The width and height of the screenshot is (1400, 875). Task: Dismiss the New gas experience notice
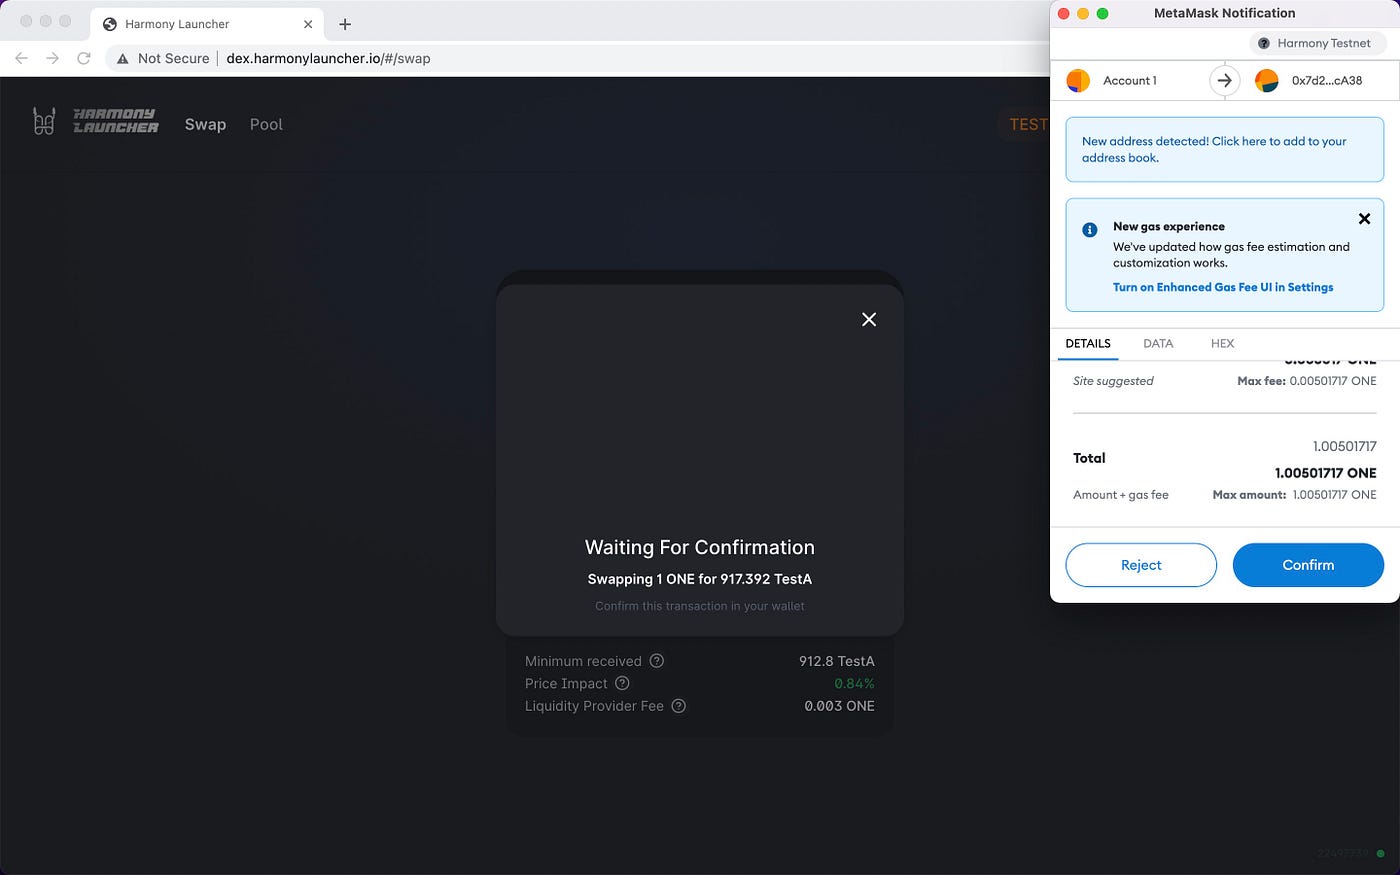point(1364,219)
